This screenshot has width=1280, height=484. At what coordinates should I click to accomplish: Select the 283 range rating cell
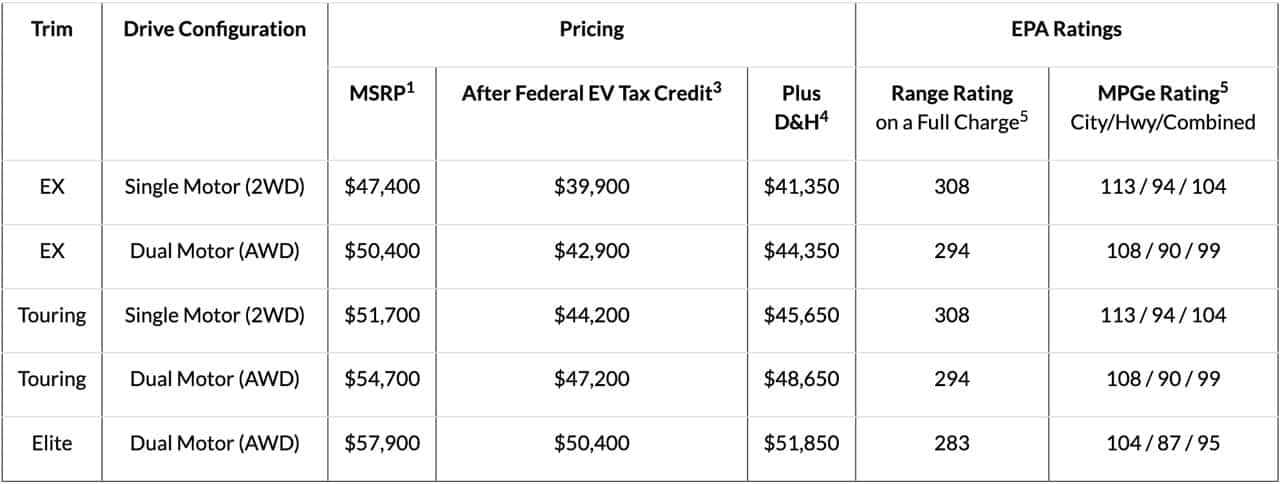click(x=952, y=442)
